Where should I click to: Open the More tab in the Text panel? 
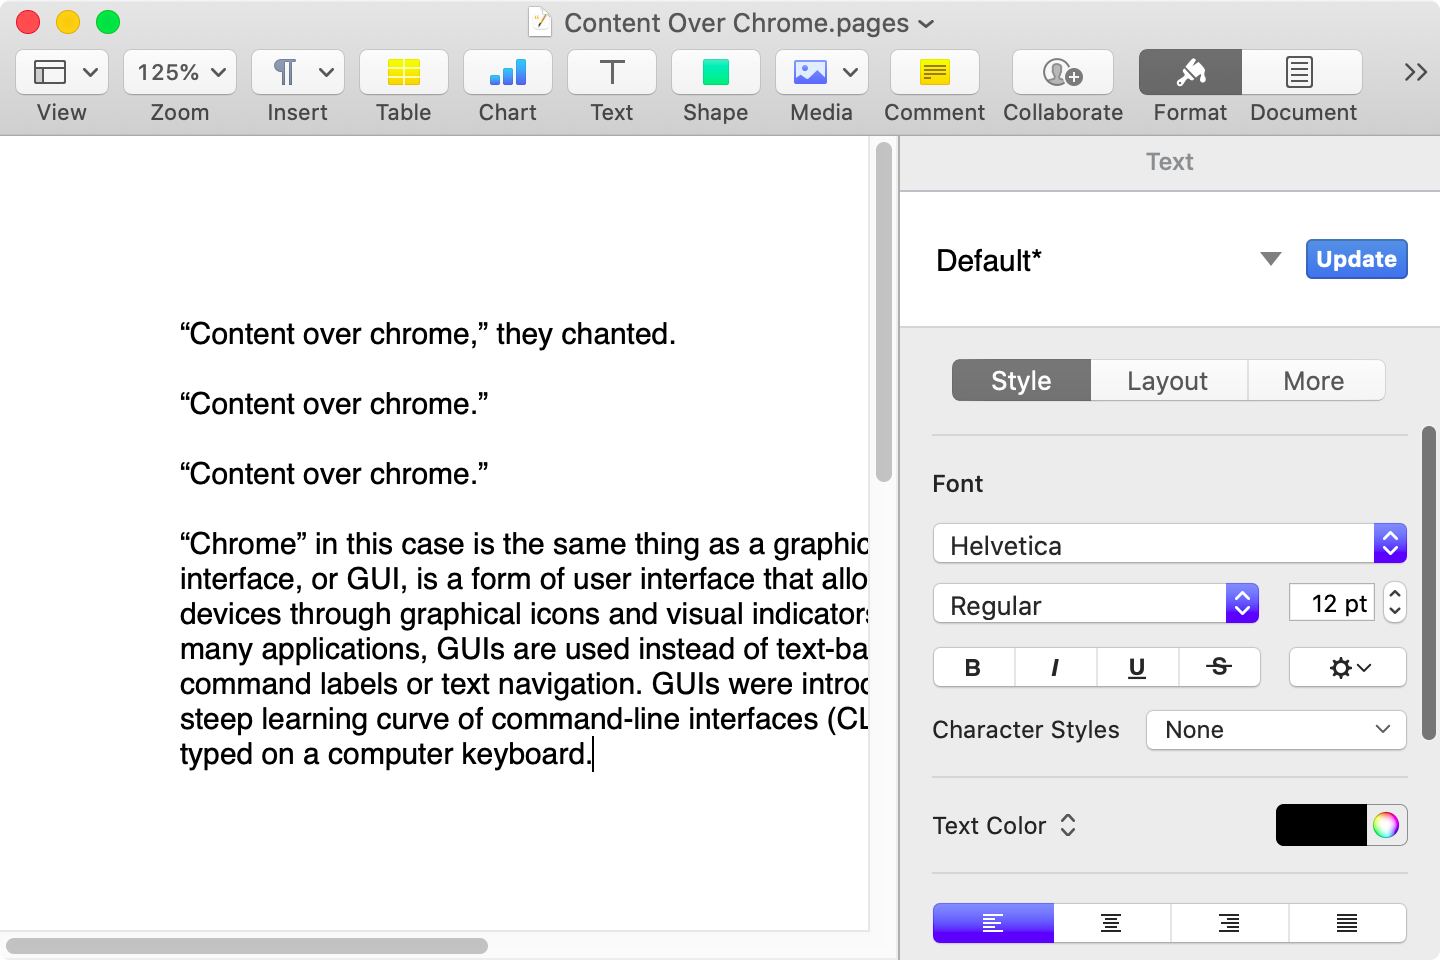point(1315,380)
